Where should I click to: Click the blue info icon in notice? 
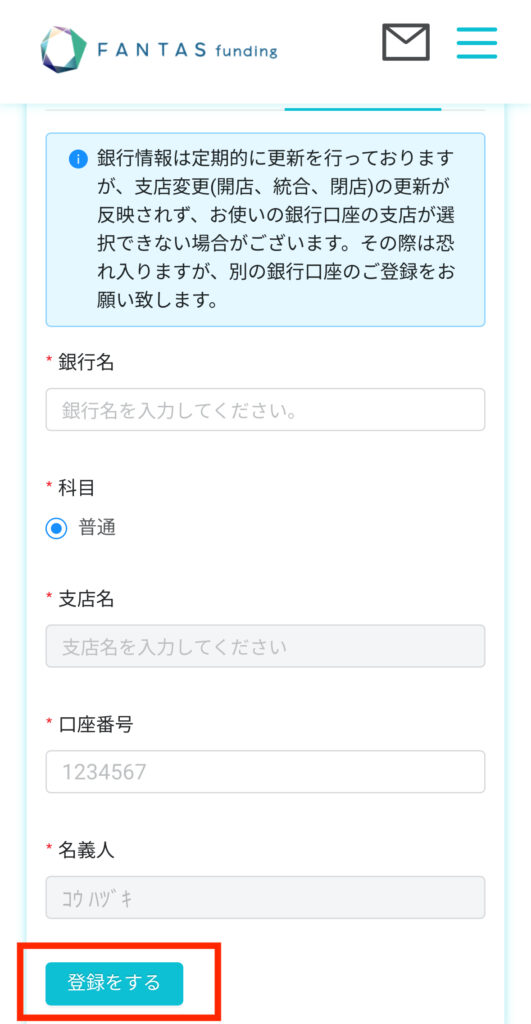[78, 159]
